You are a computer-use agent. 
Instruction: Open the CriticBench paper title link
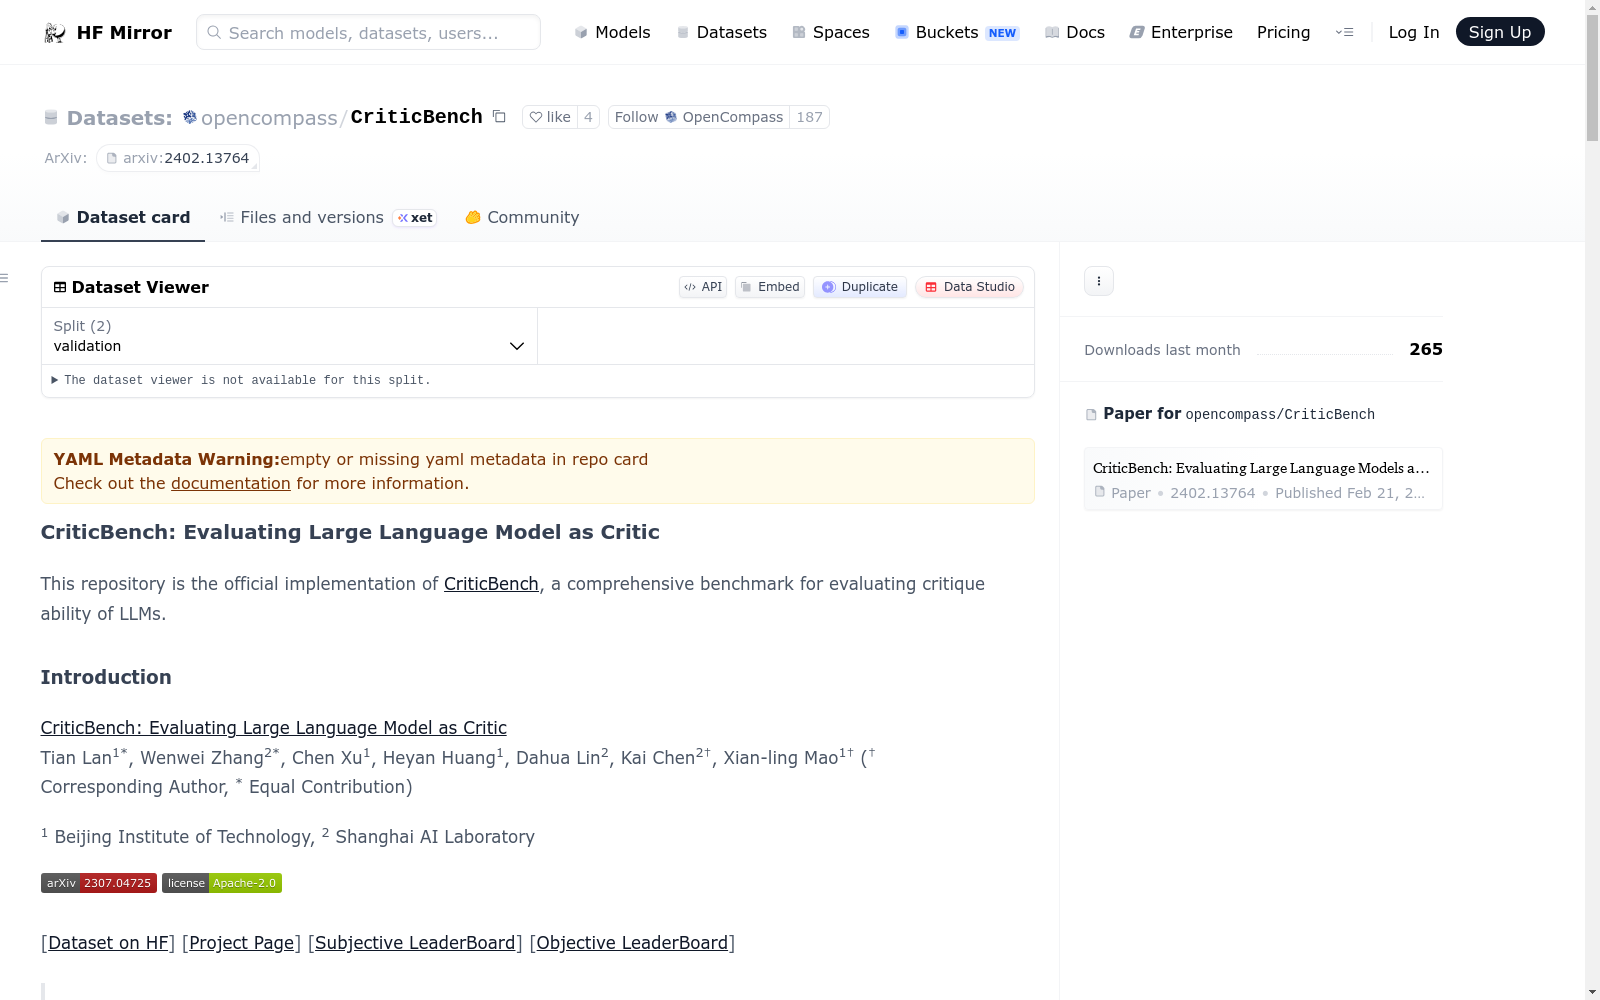pyautogui.click(x=274, y=728)
